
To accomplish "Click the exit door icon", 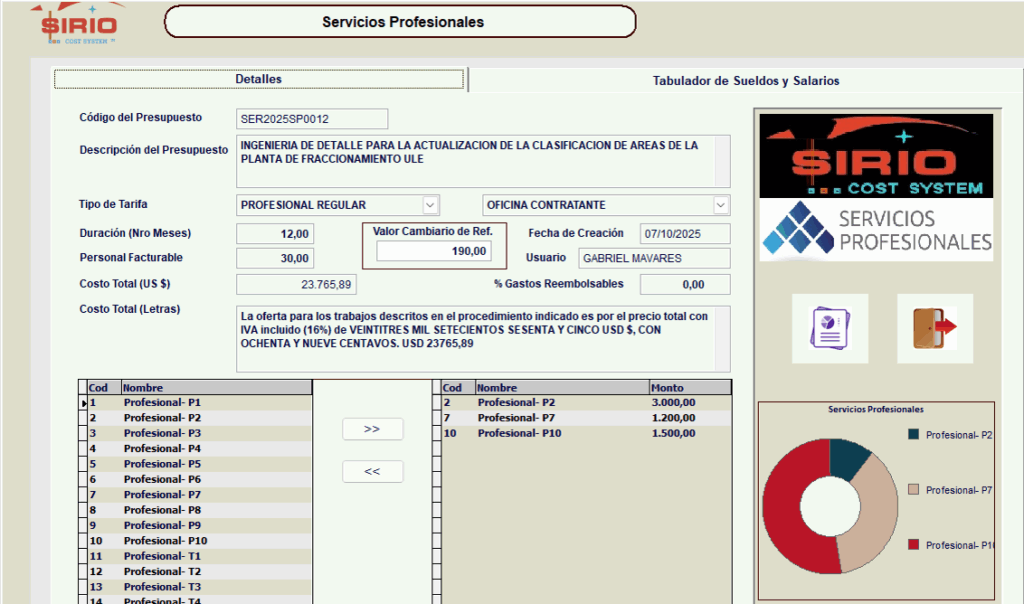I will [x=934, y=328].
